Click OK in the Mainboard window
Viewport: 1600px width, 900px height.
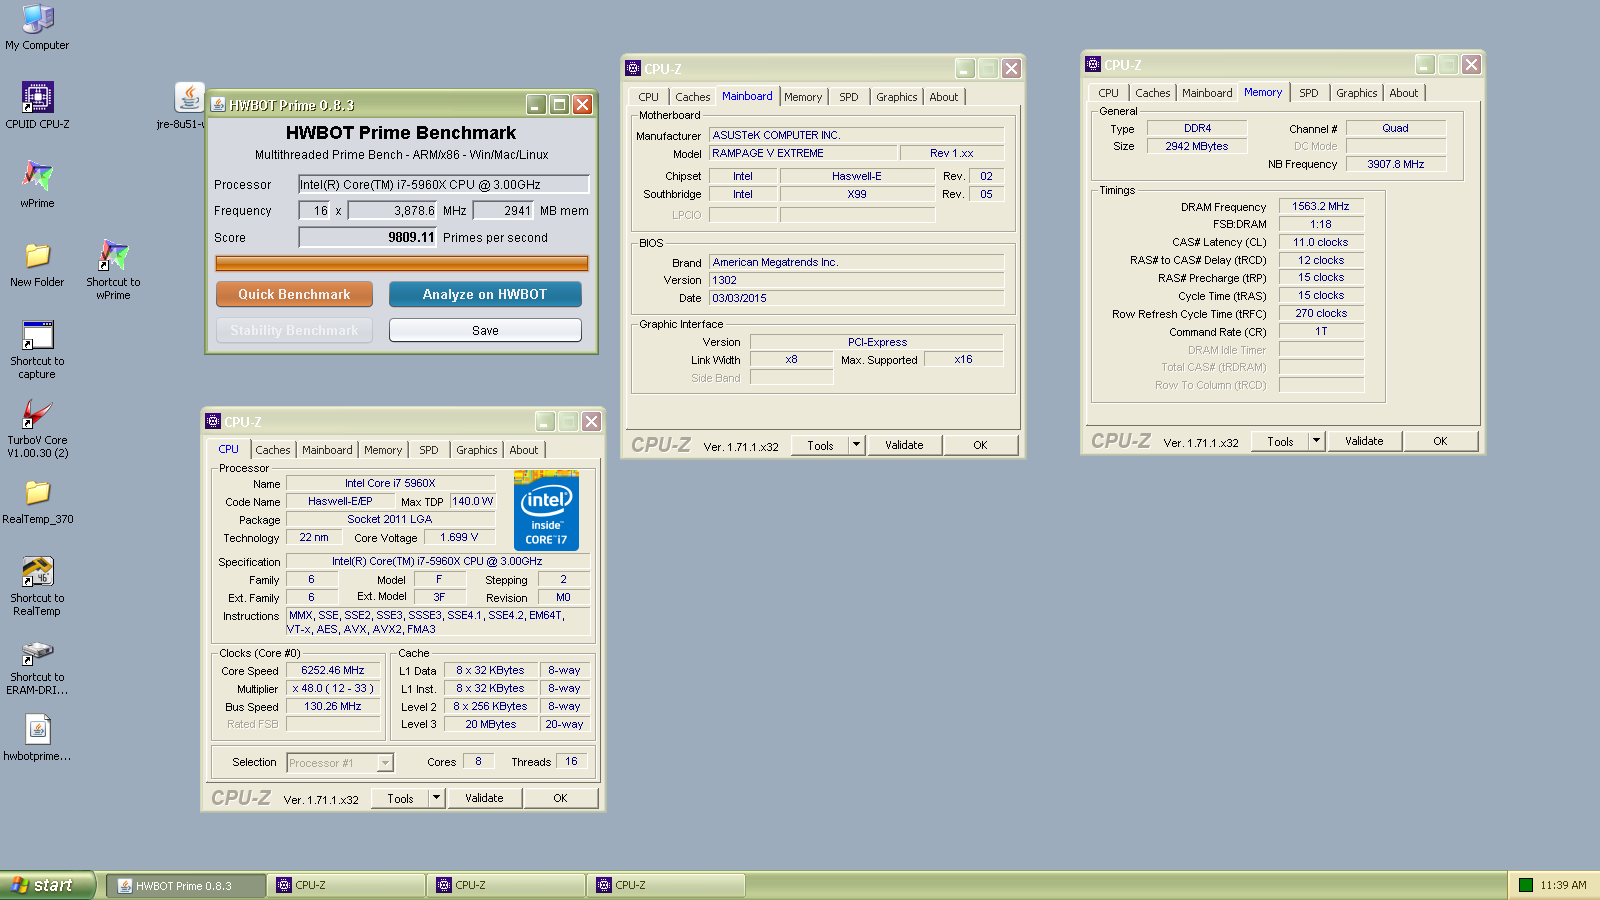pos(980,445)
